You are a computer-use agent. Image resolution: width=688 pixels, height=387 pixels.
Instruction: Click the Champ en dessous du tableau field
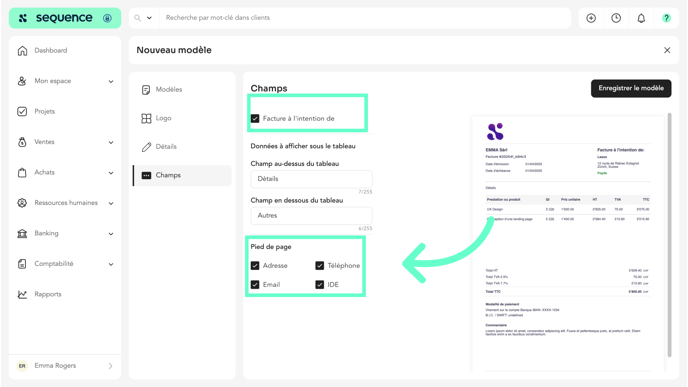click(312, 215)
